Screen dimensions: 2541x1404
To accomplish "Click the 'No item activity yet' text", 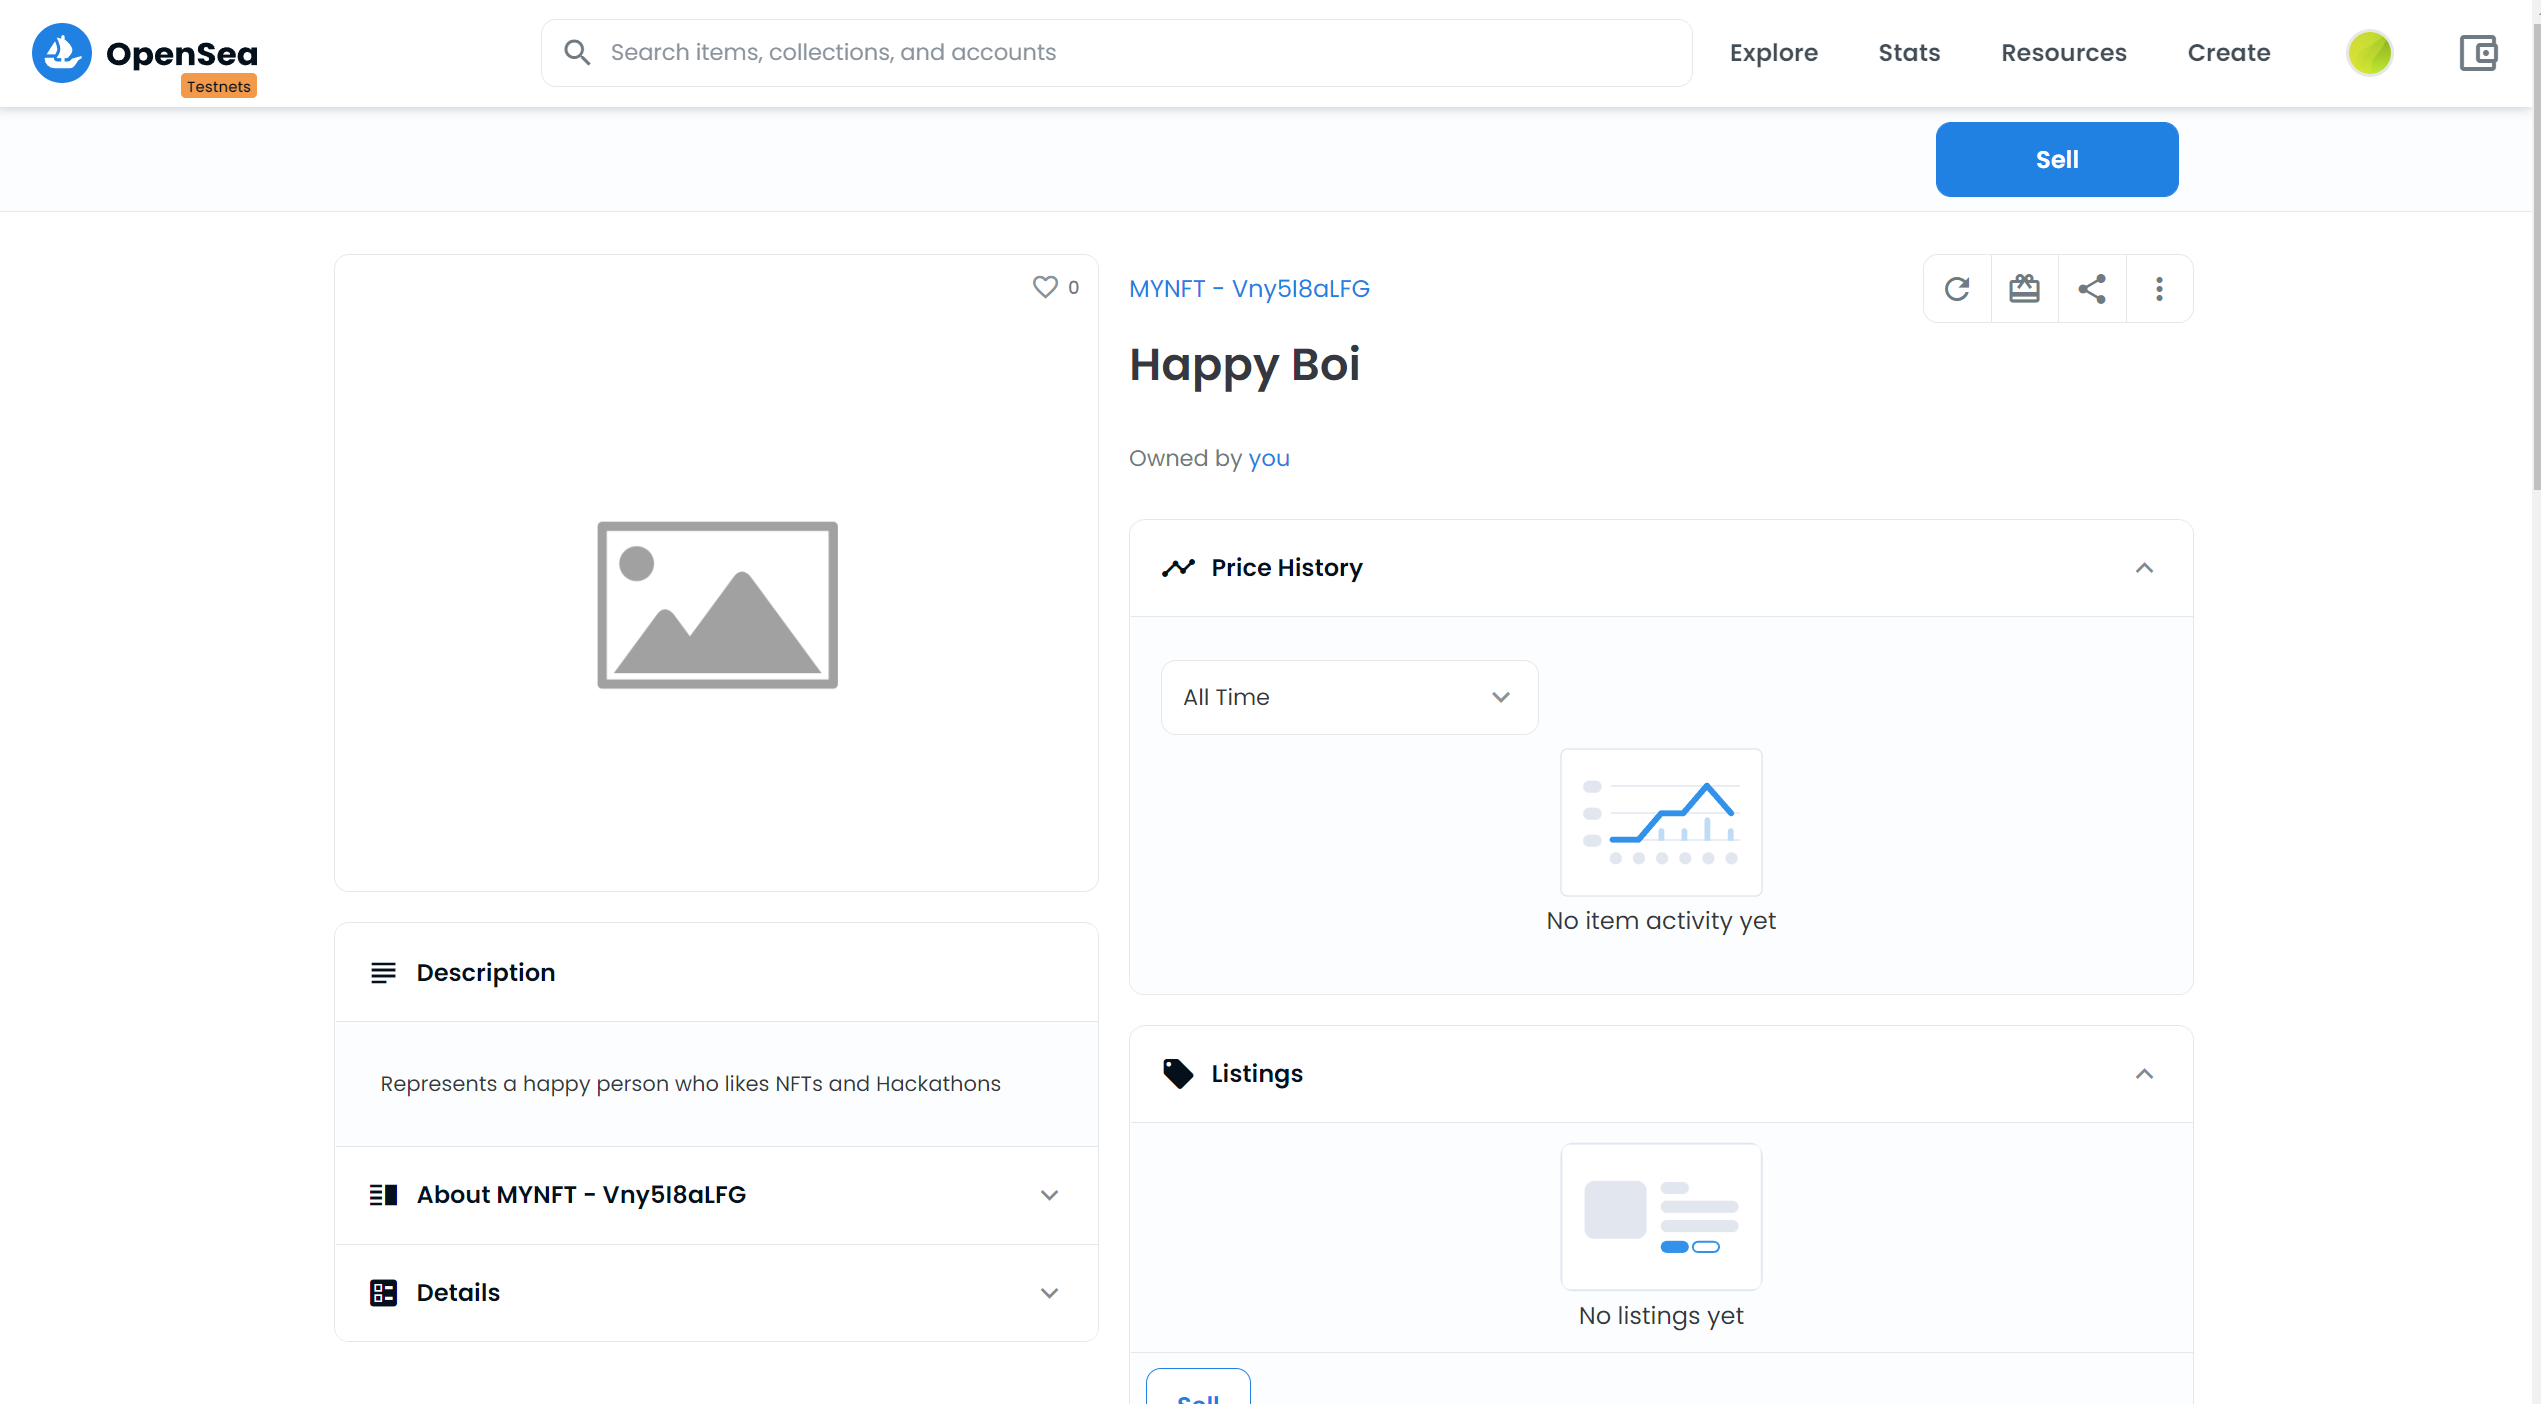I will tap(1661, 921).
